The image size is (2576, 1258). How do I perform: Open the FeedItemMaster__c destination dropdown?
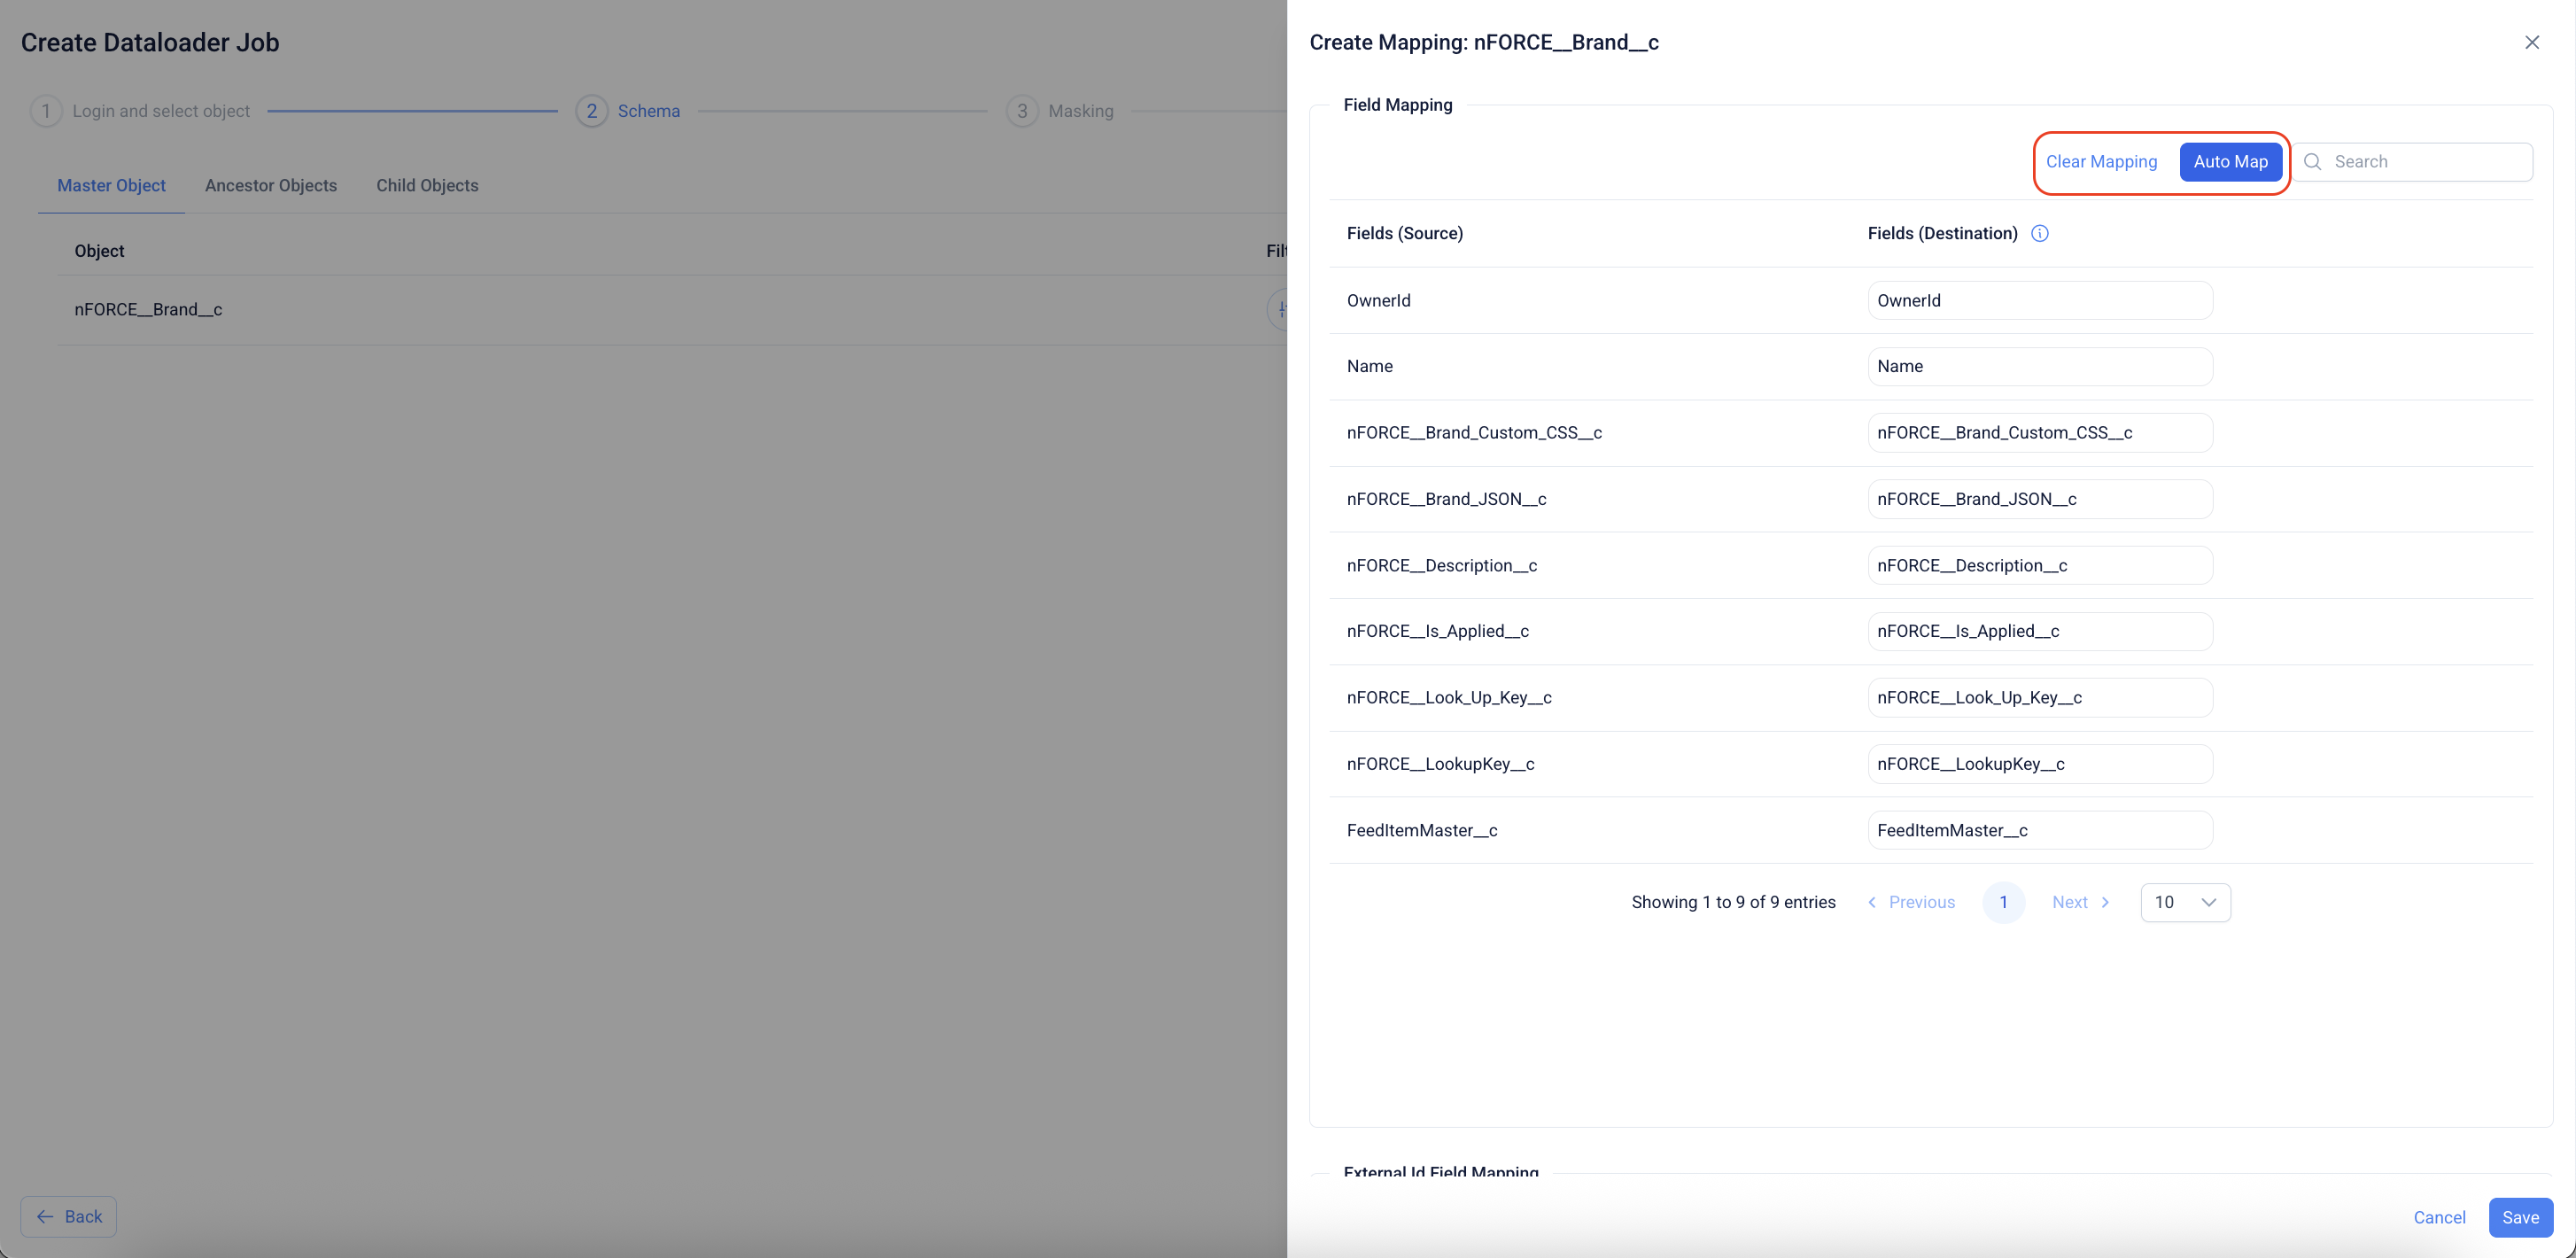point(2039,830)
